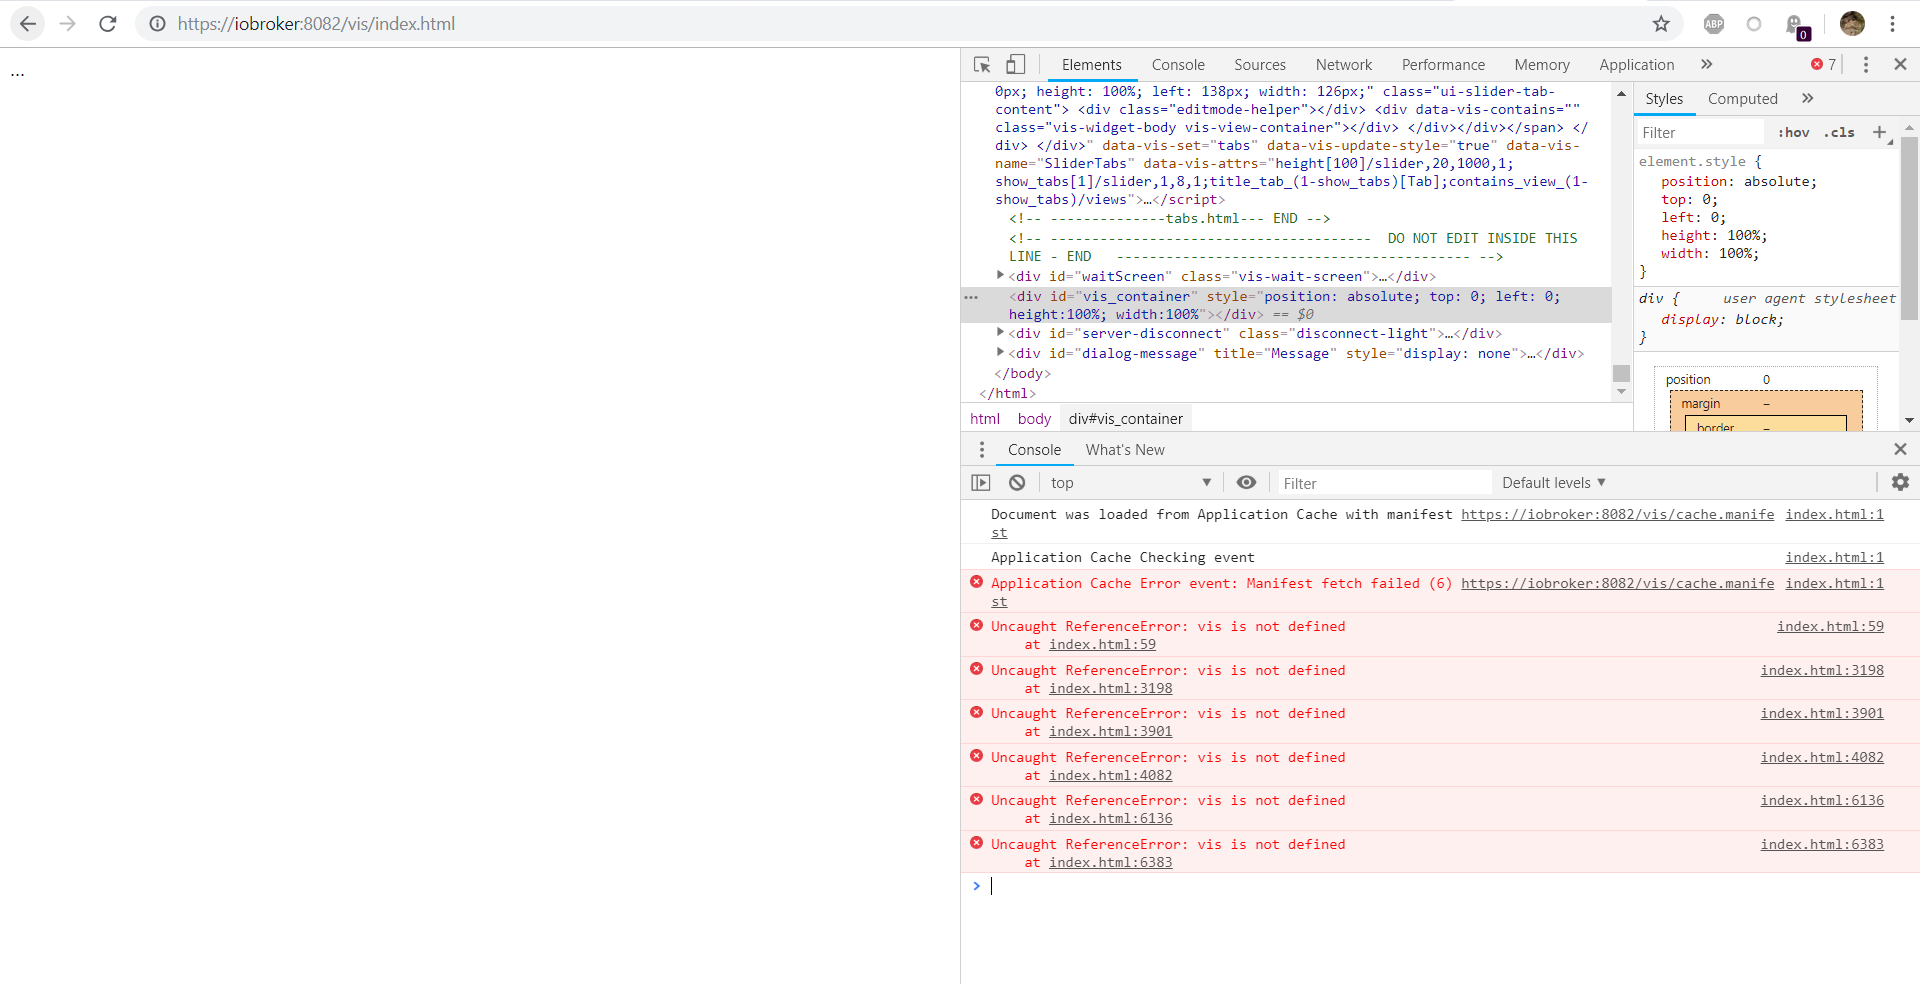Open the index.html:3198 source link on right
This screenshot has width=1920, height=984.
[1822, 671]
